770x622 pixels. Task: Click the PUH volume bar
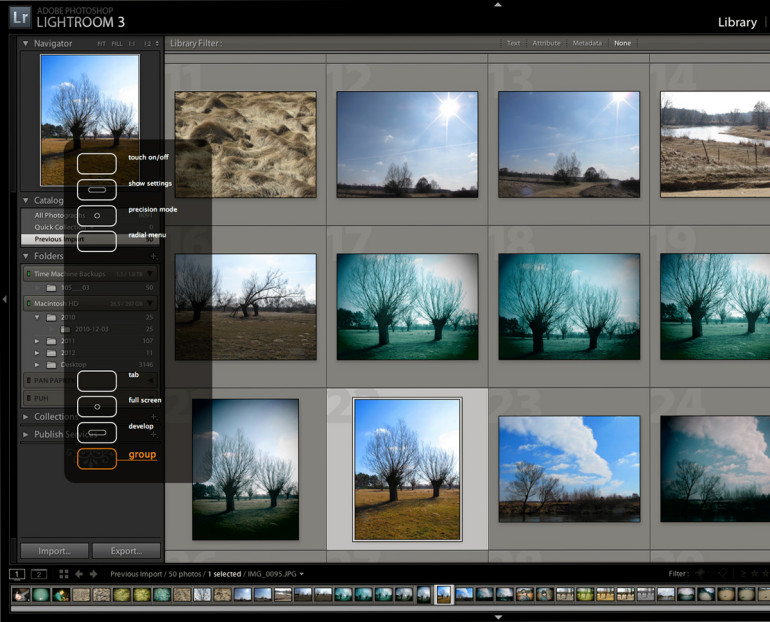point(90,398)
